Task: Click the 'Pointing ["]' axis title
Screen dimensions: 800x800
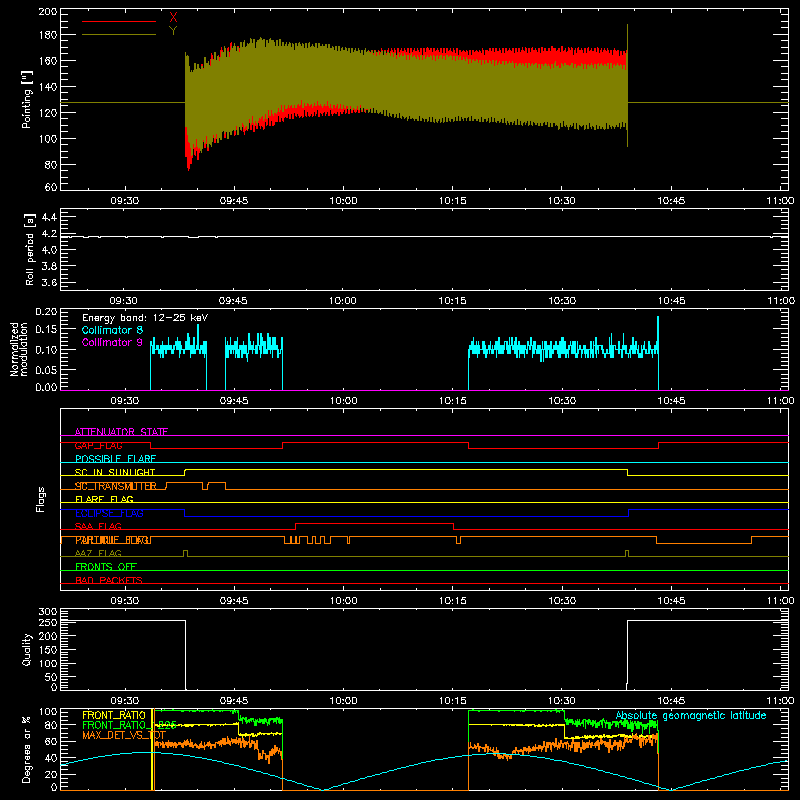Action: point(27,99)
